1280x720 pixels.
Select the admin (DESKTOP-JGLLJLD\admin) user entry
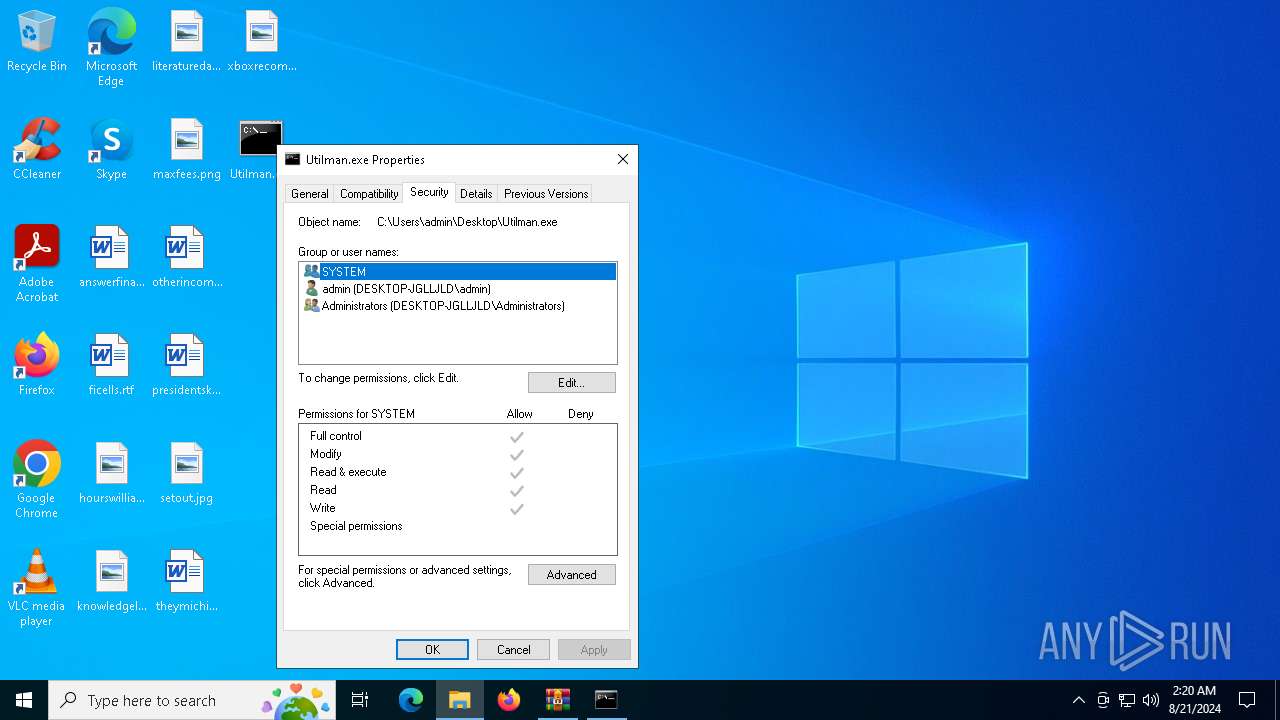tap(458, 289)
